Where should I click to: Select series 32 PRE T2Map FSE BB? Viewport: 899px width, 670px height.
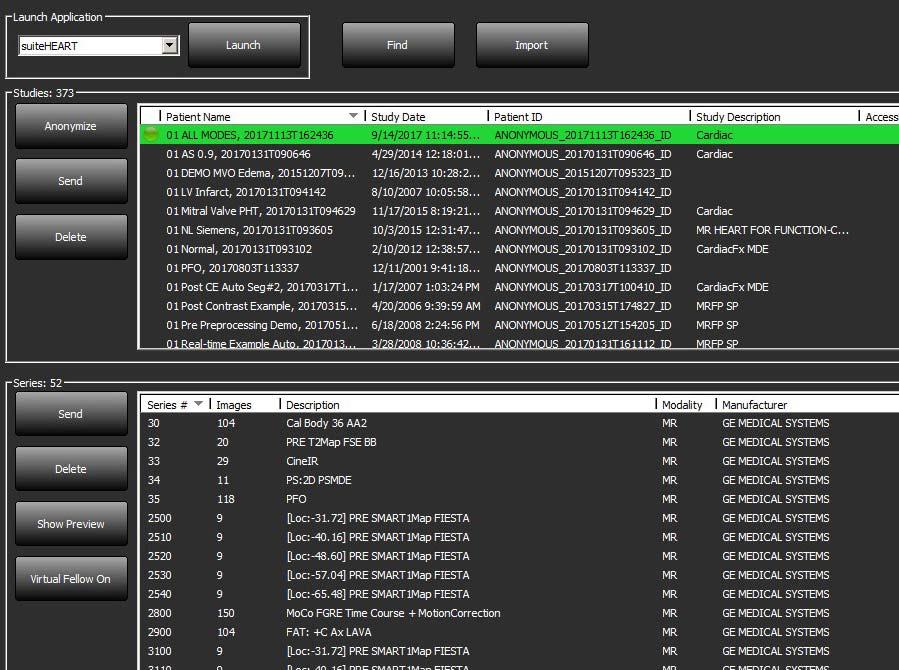tap(519, 442)
